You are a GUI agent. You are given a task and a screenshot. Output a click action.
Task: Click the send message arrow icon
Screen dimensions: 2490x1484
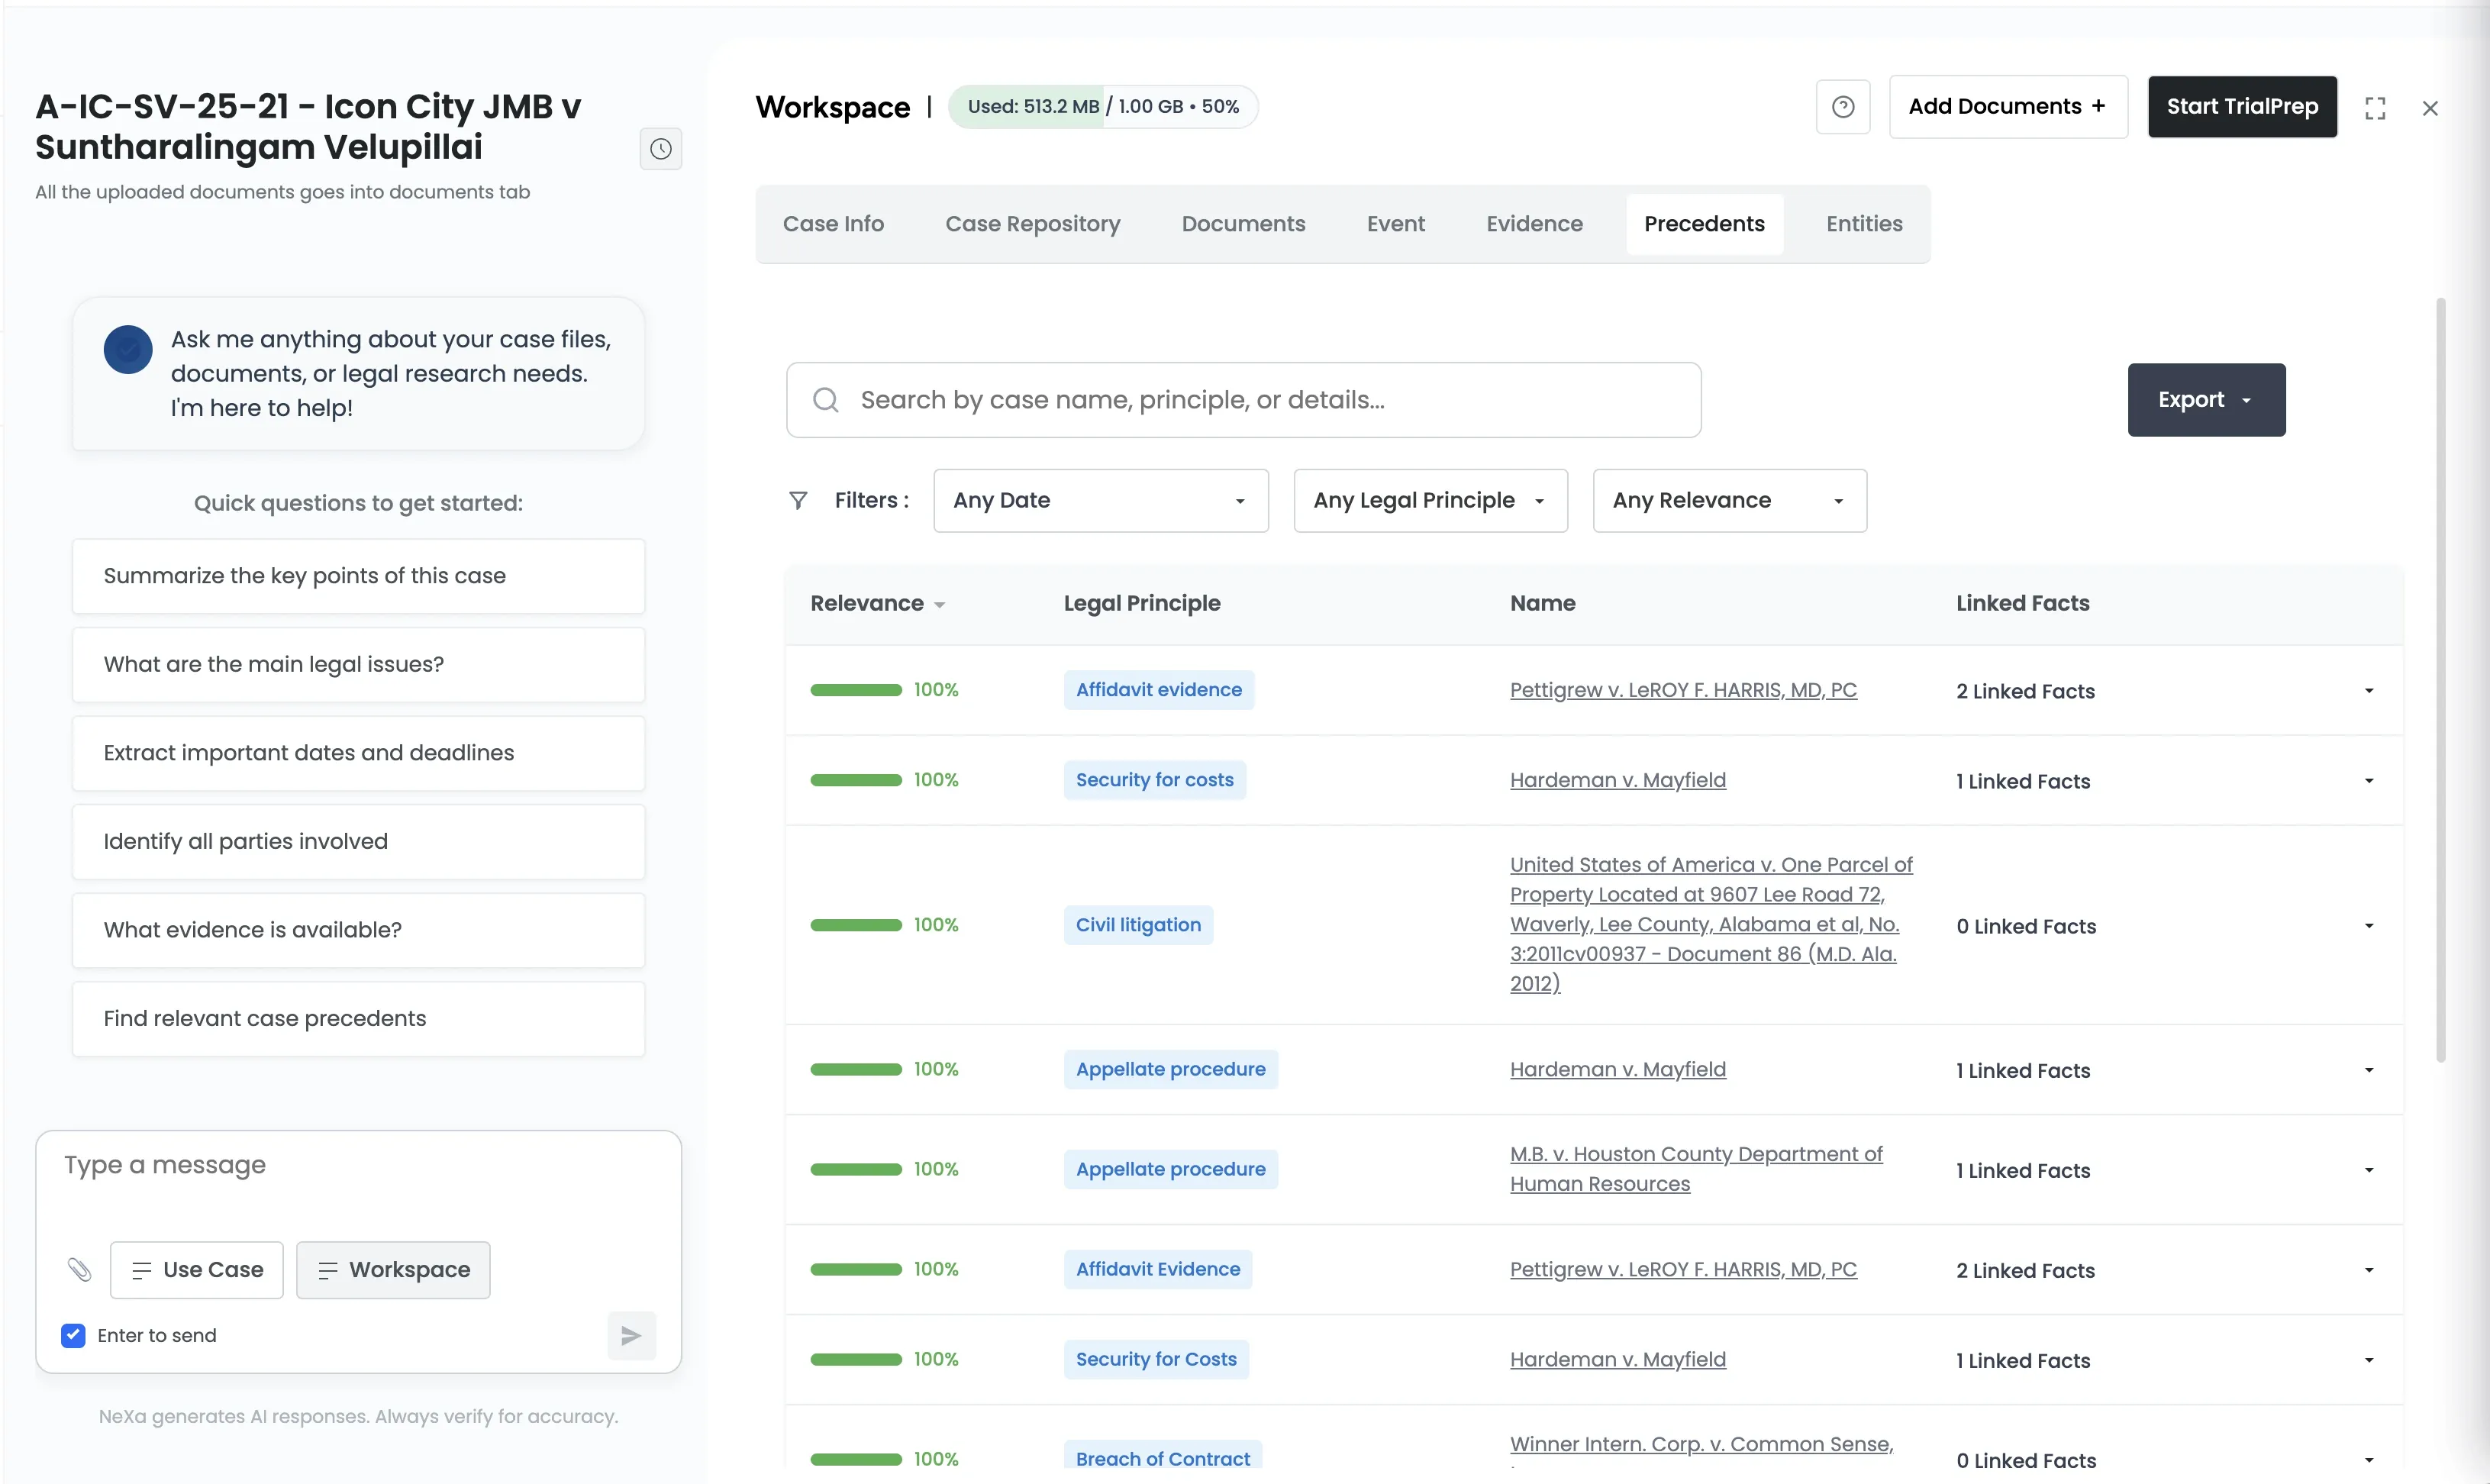(x=631, y=1335)
